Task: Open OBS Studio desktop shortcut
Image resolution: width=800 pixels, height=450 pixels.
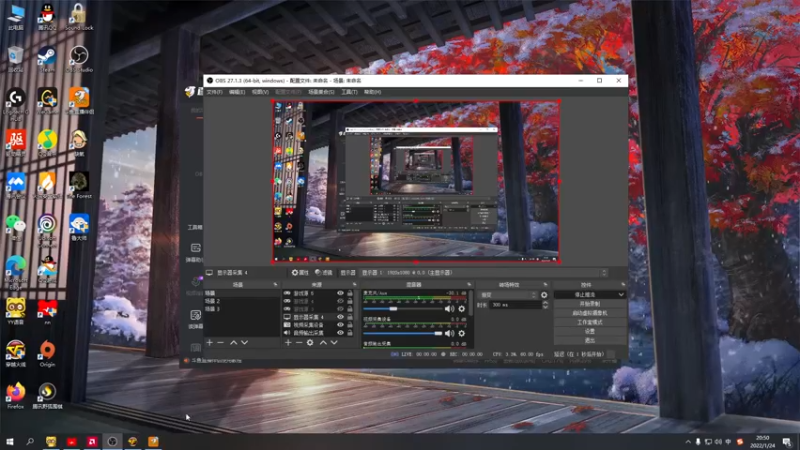Action: pos(79,59)
